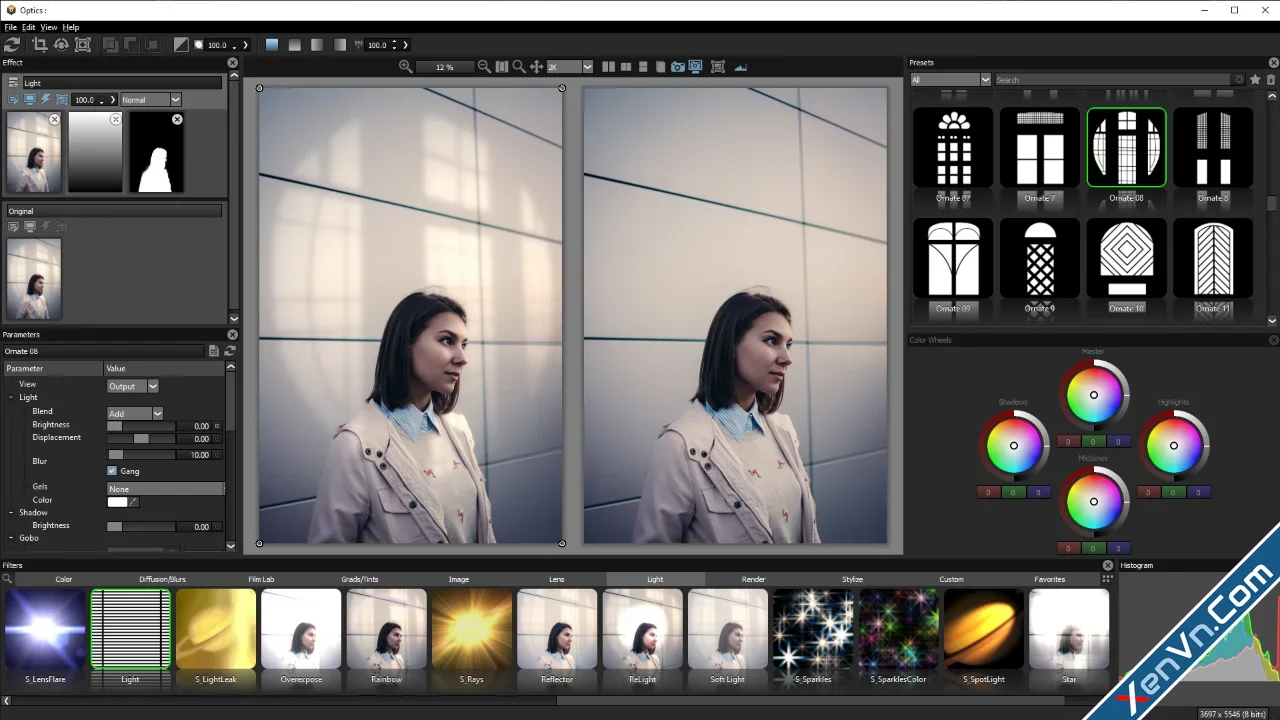Click the Original layer thumbnail
This screenshot has height=720, width=1280.
click(34, 279)
